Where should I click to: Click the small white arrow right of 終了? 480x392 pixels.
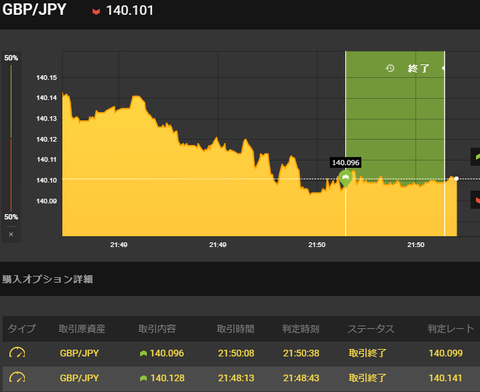(x=443, y=68)
